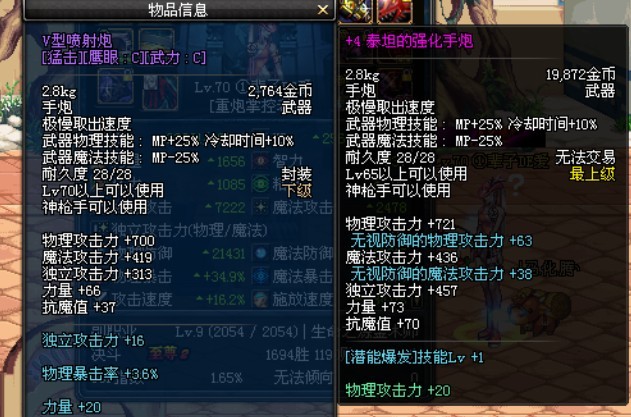Click the +4 泰坦的强化手炮 item title
The height and width of the screenshot is (417, 631).
pyautogui.click(x=409, y=41)
